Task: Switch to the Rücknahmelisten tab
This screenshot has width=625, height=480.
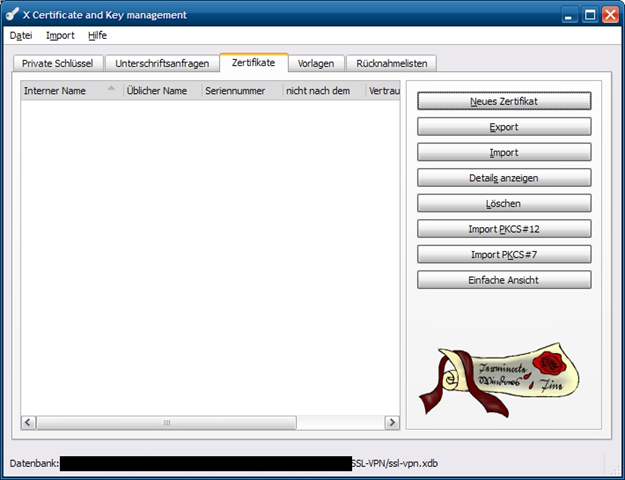Action: click(391, 63)
